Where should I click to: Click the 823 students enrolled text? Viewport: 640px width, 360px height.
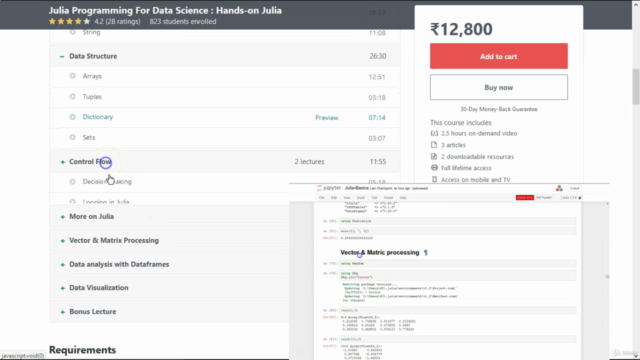182,21
